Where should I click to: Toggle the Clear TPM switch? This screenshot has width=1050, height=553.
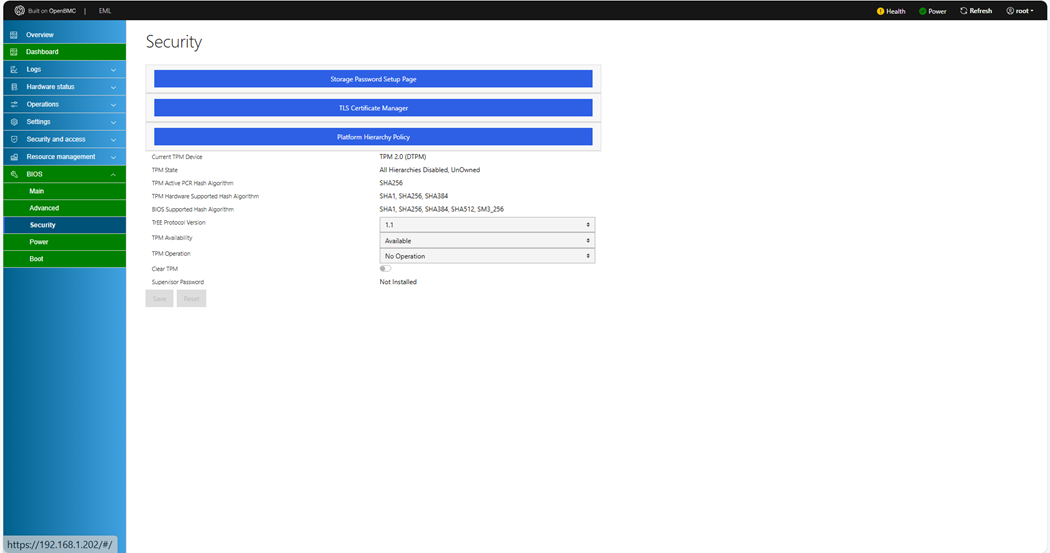pos(385,269)
